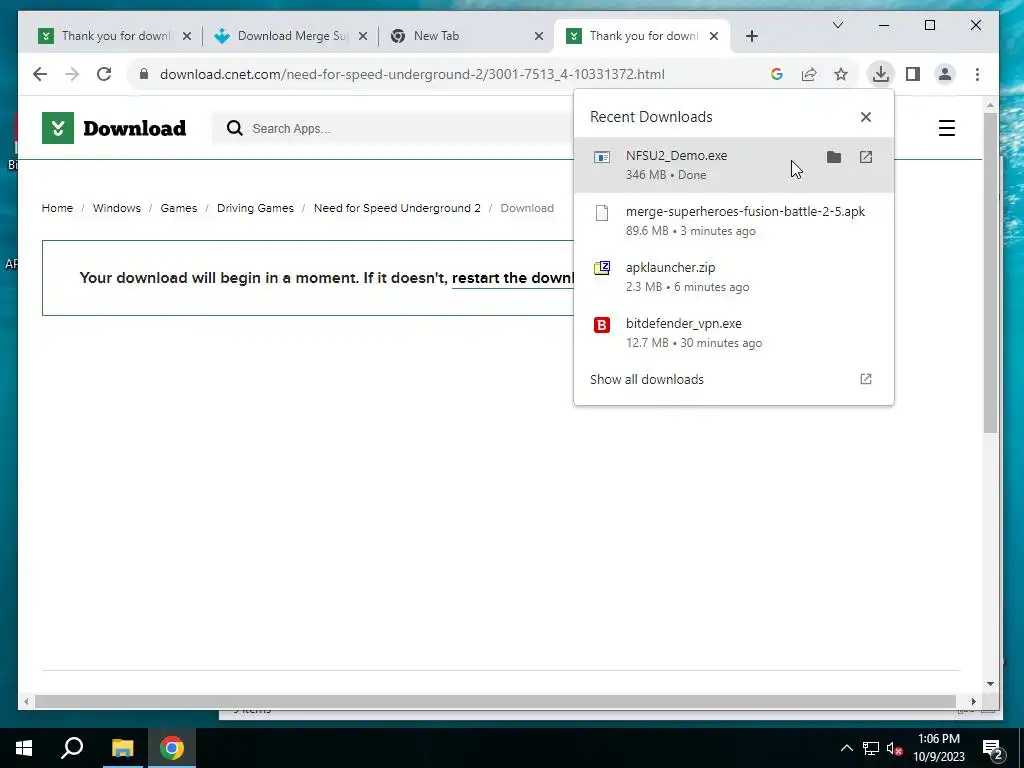
Task: Select apklauncher.zip download entry
Action: click(x=733, y=277)
